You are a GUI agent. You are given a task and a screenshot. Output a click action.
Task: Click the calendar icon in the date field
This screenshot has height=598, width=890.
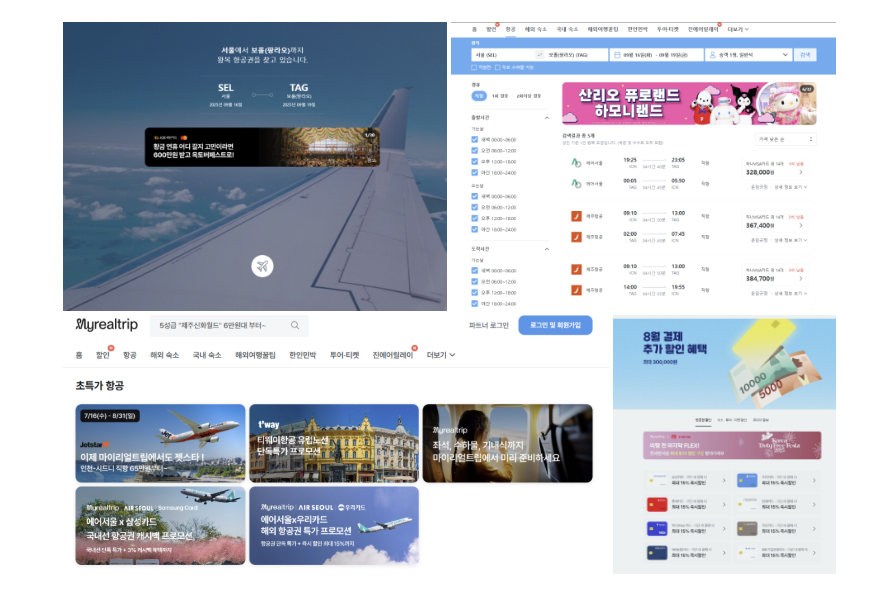(x=617, y=55)
